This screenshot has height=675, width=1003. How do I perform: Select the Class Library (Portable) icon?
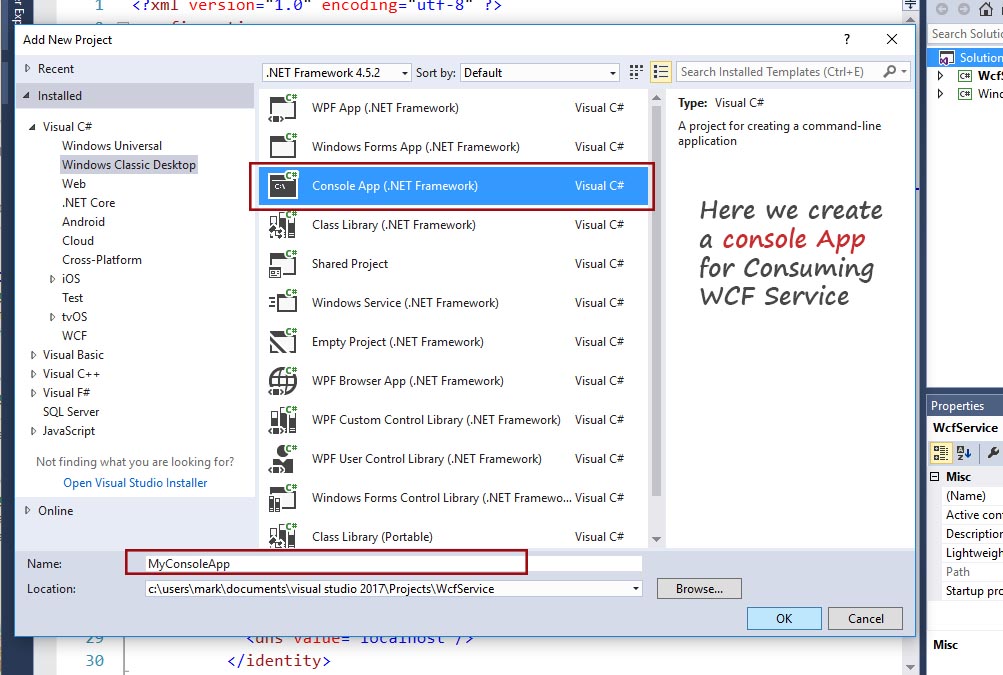283,536
